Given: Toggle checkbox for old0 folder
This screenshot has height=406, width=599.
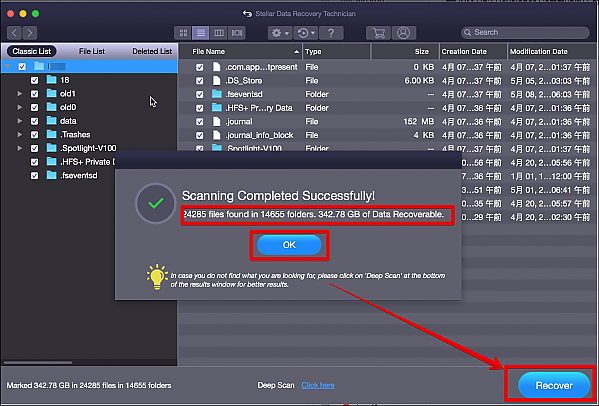Looking at the screenshot, I should [34, 107].
